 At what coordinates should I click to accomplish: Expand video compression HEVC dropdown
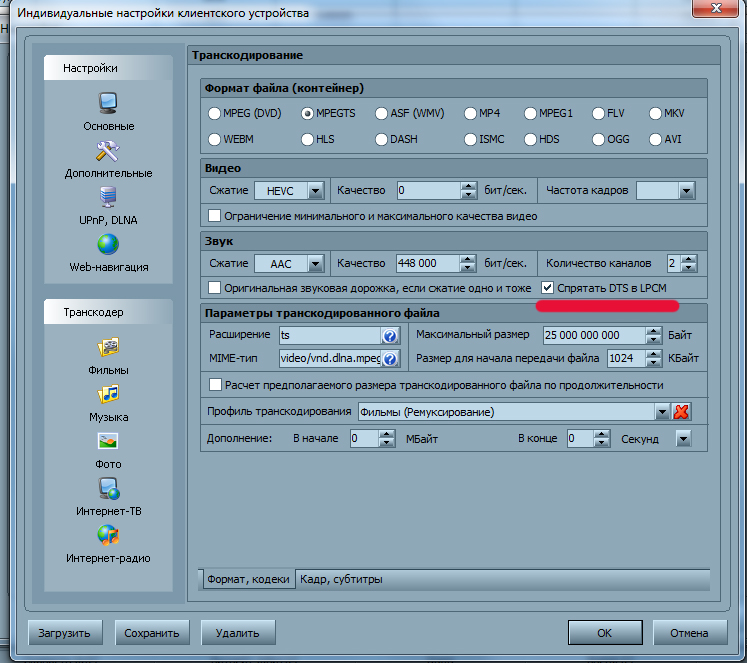(315, 190)
